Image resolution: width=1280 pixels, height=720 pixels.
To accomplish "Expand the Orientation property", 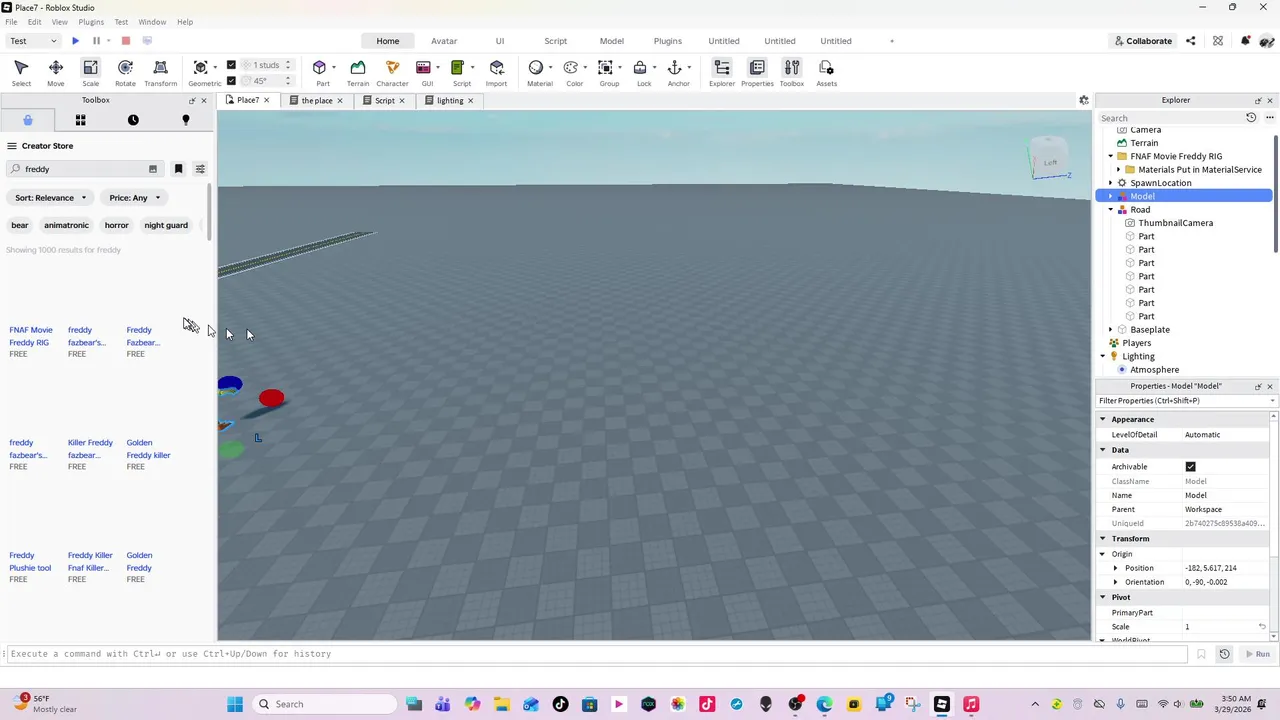I will [1116, 582].
